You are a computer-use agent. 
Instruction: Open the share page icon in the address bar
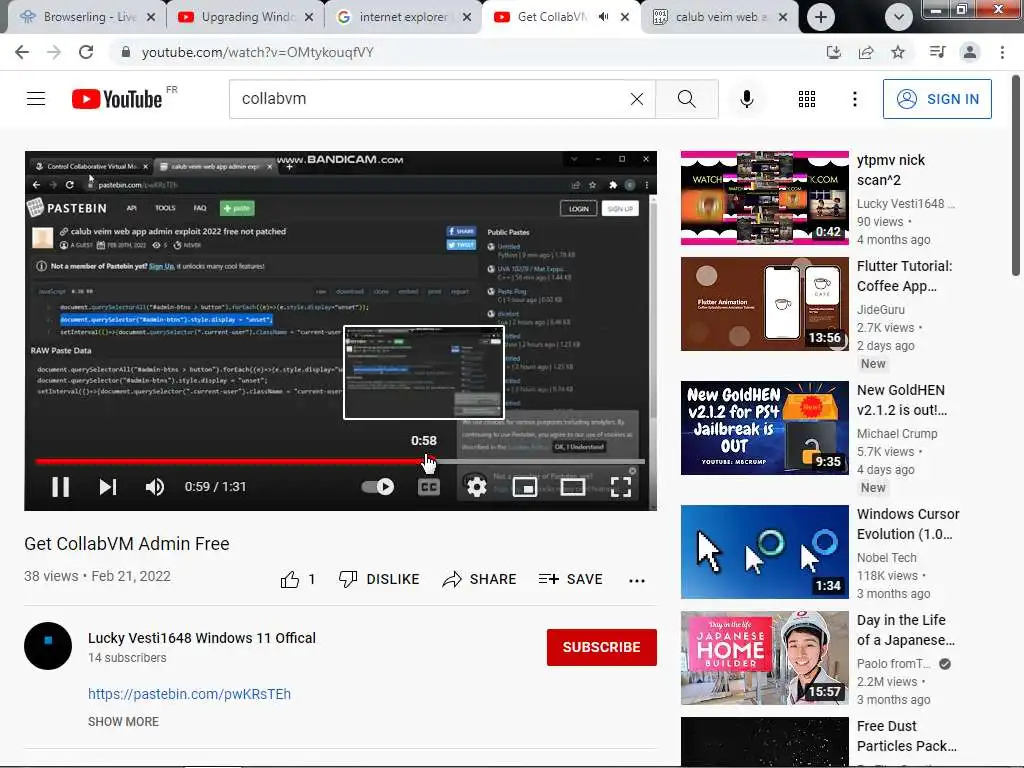[x=866, y=52]
